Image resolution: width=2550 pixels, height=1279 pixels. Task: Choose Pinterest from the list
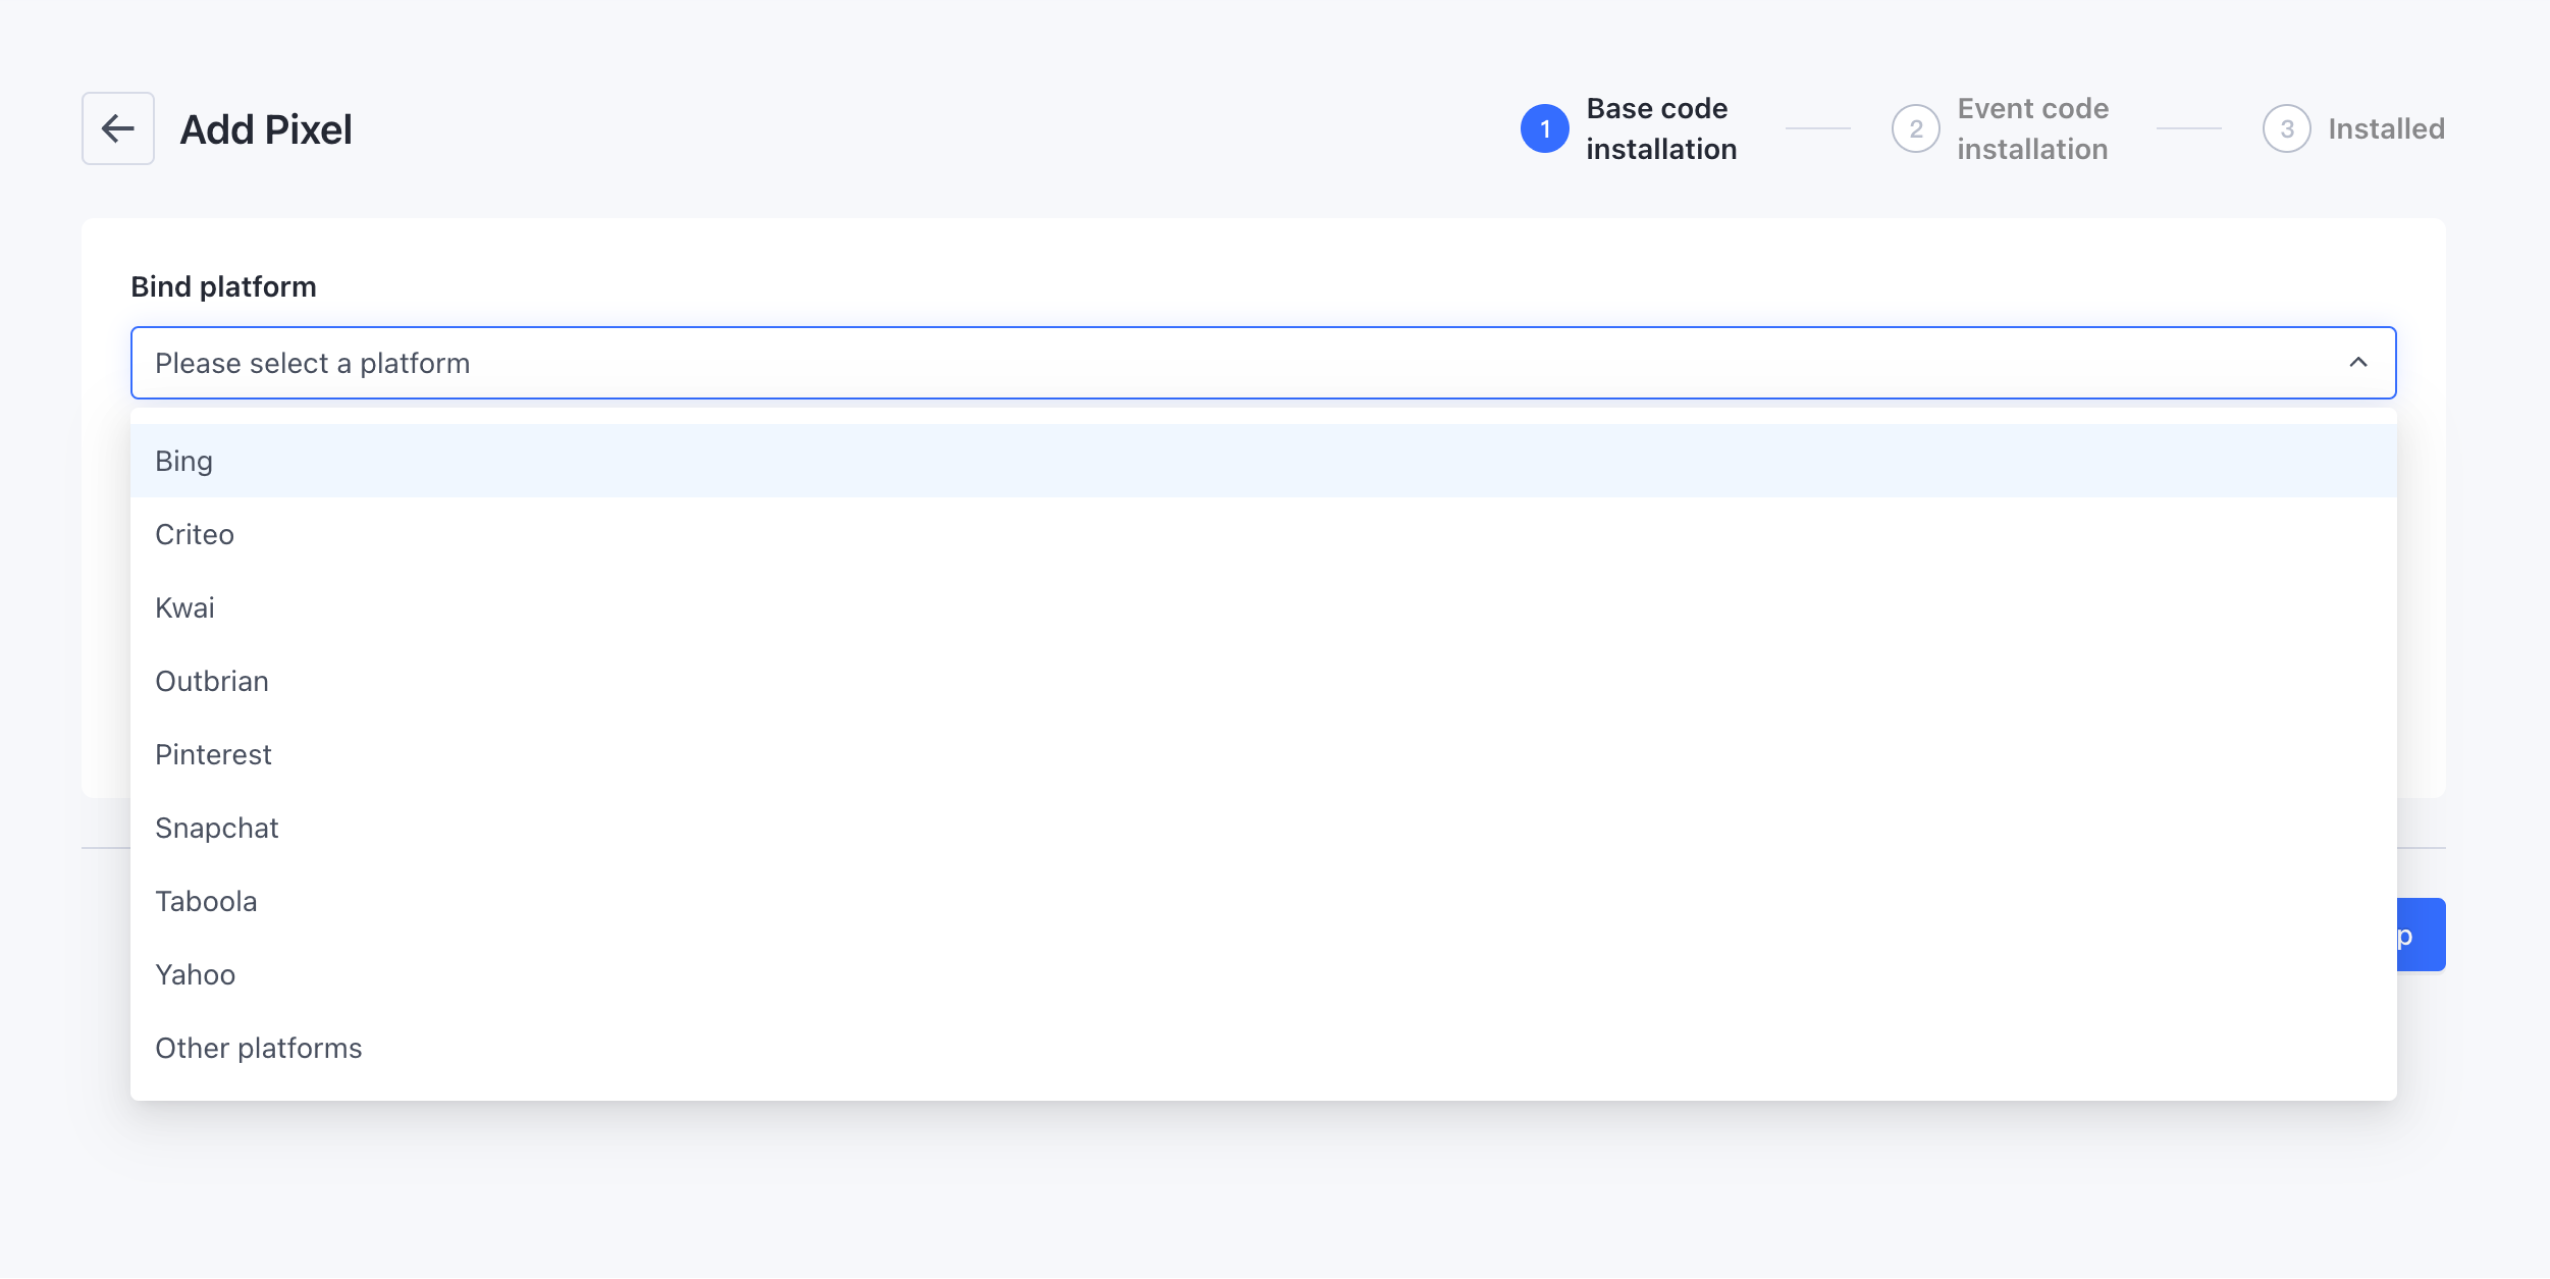(213, 754)
